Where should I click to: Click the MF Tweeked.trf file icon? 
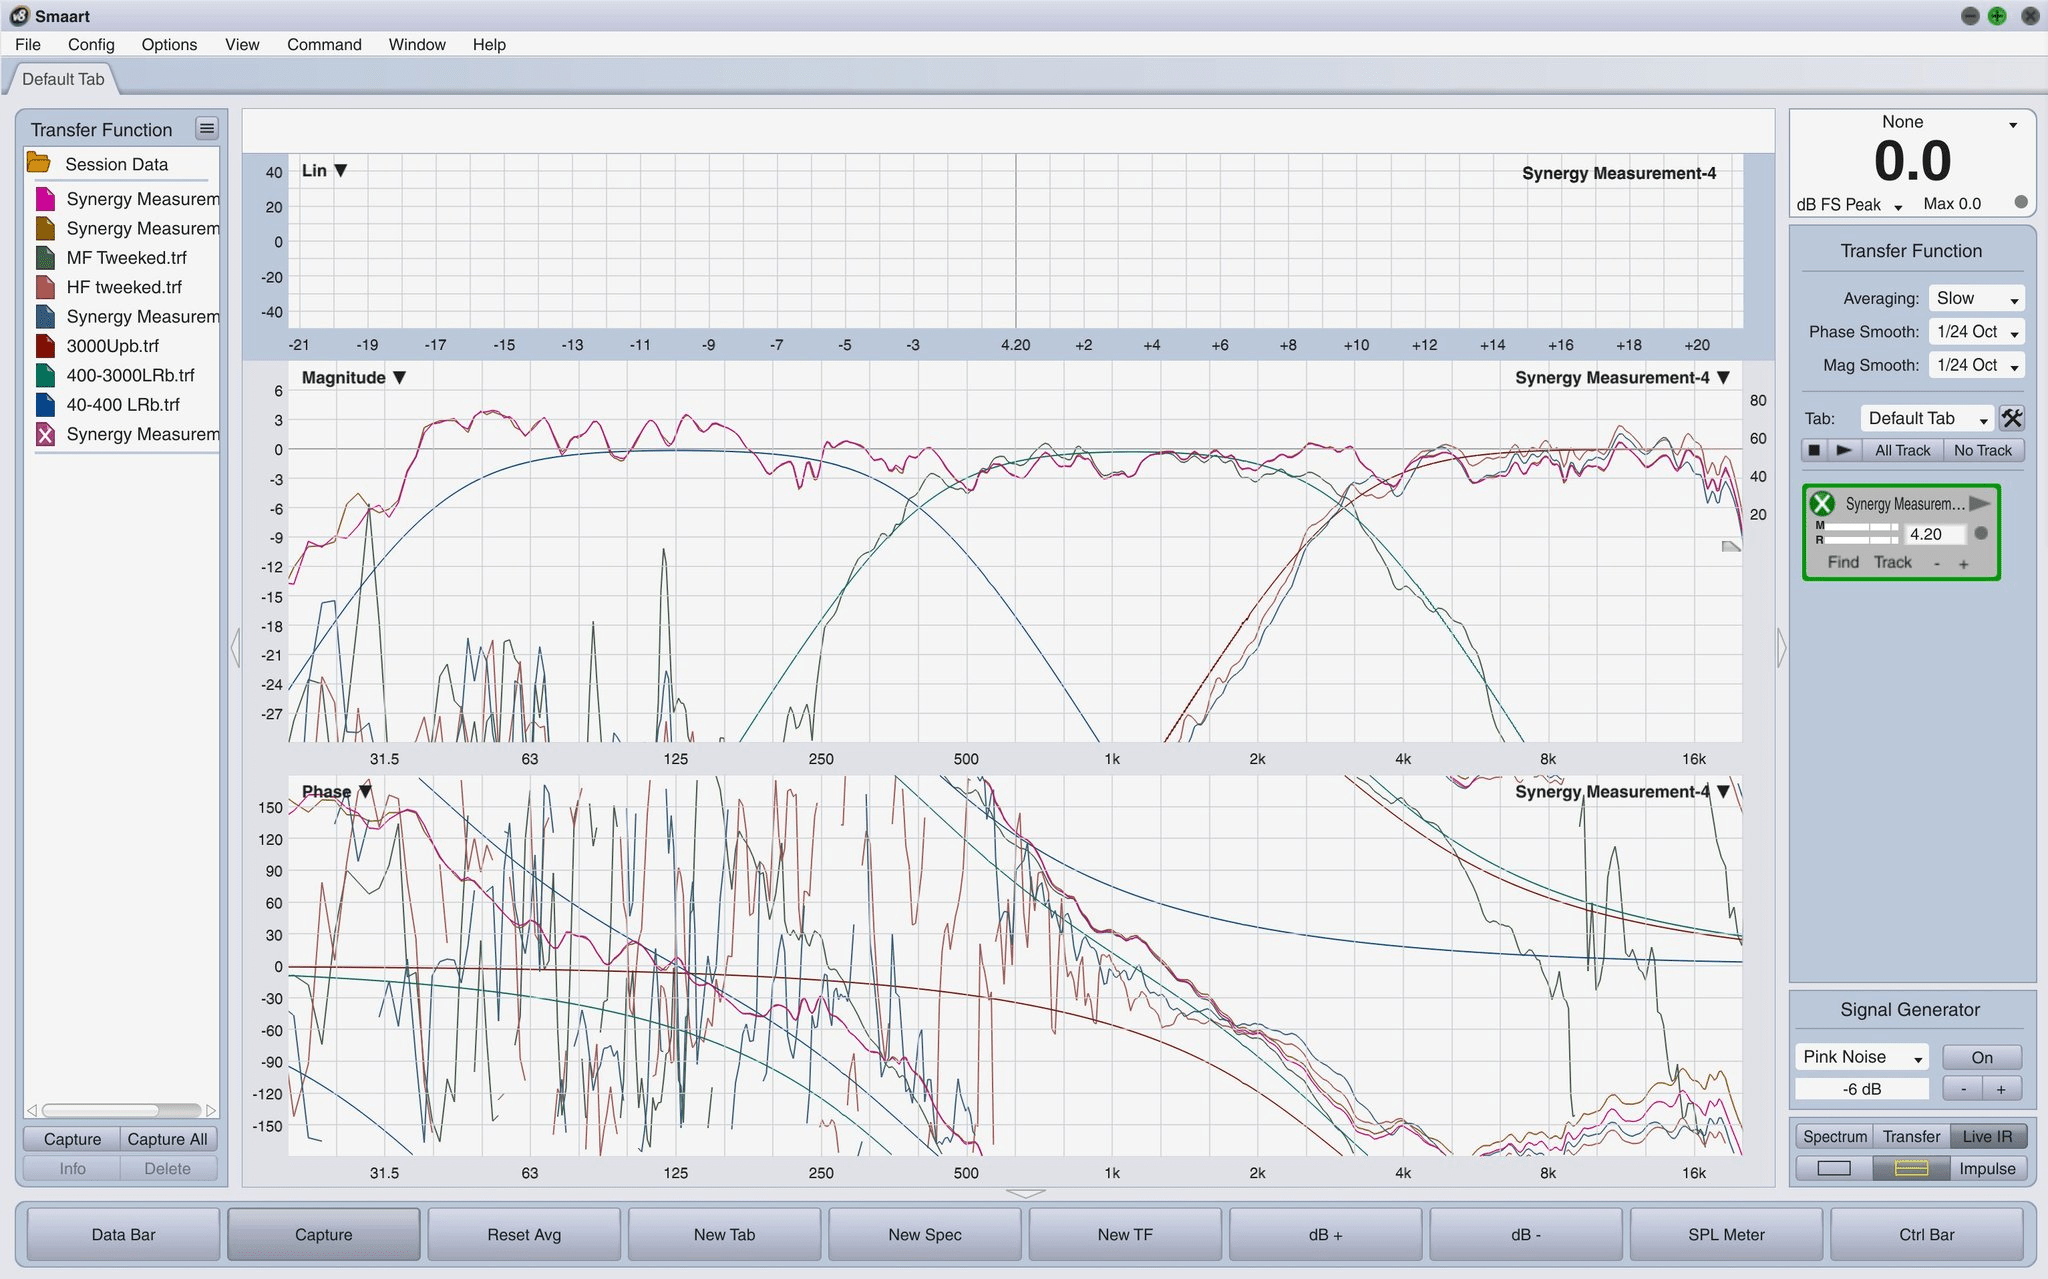pos(45,257)
